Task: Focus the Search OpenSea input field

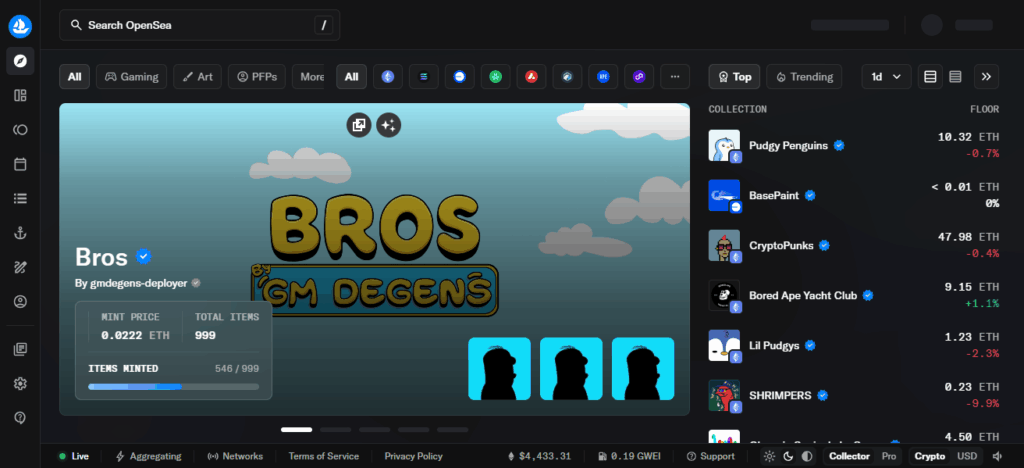Action: tap(199, 25)
